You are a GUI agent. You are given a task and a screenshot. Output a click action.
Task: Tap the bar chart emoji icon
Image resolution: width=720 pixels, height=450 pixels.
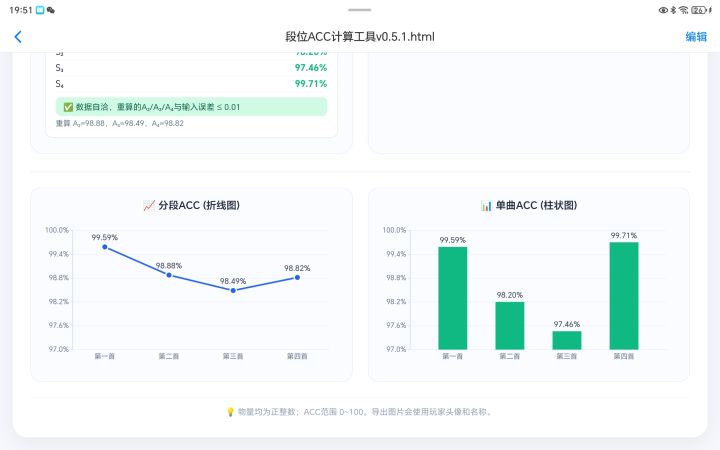click(486, 205)
